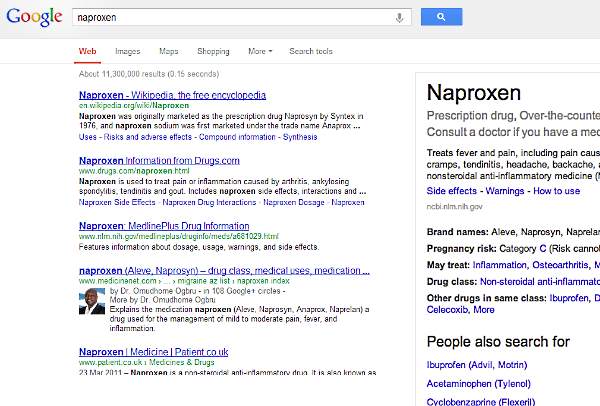Click Ibuprofen (Advil, Motrin) related search
Screen dimensions: 600x406
click(477, 365)
